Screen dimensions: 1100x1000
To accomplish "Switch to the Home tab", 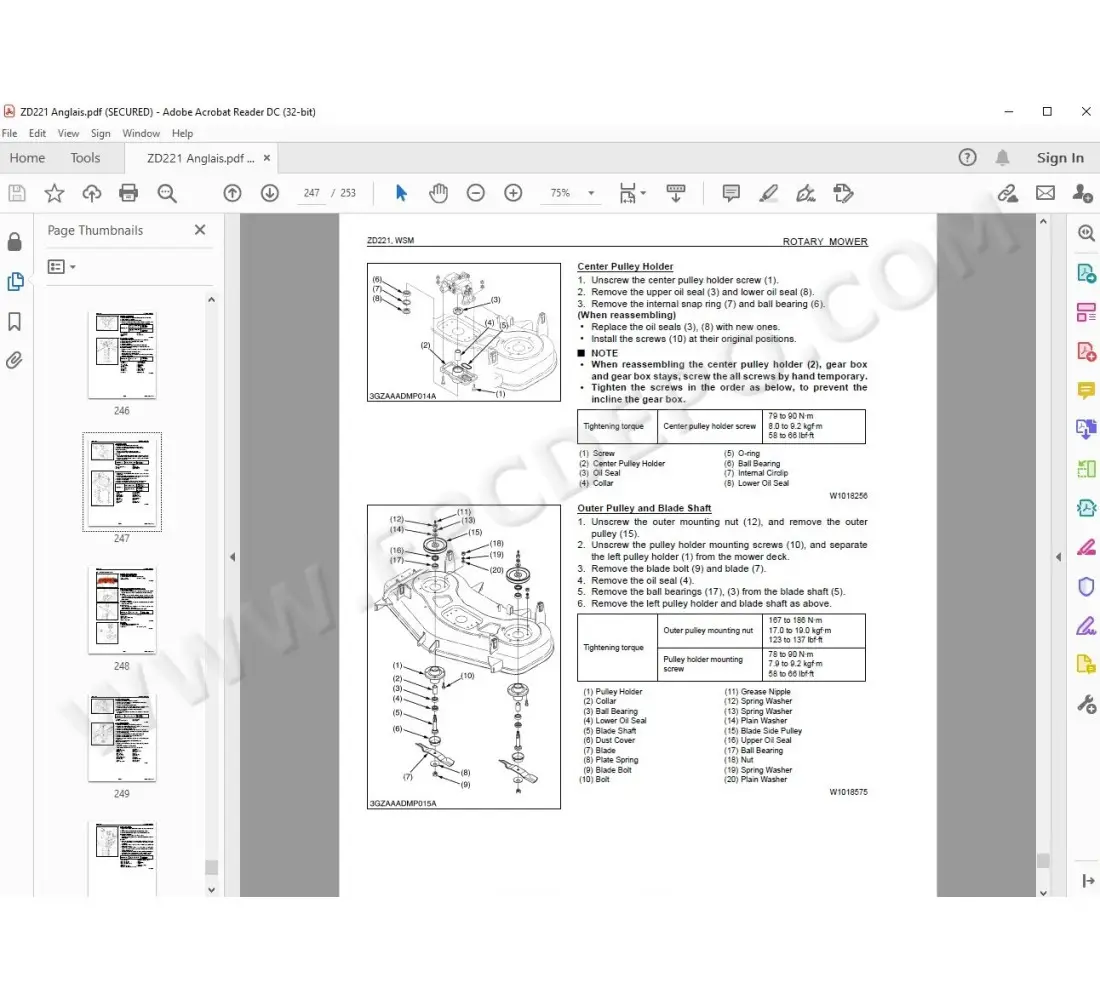I will tap(27, 158).
